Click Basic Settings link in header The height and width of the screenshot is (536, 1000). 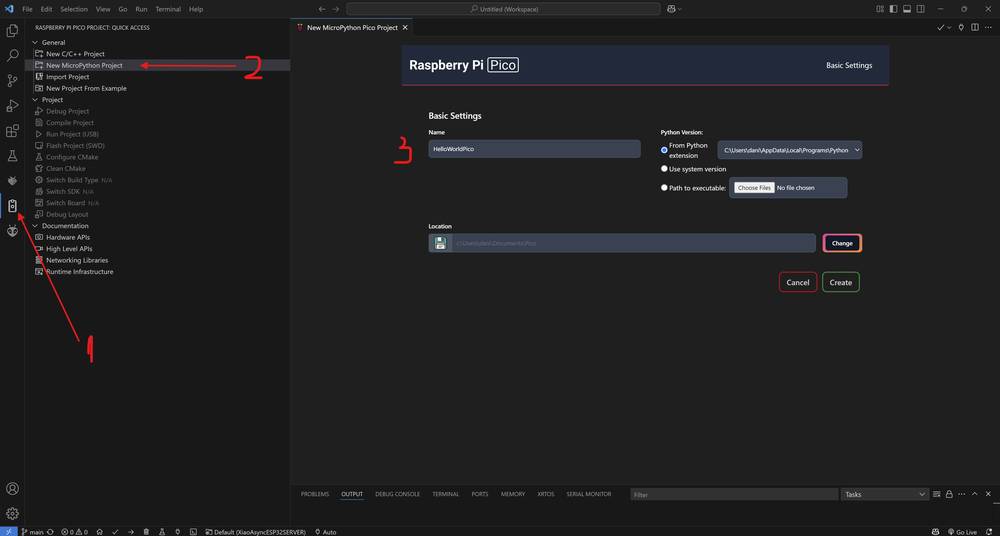coord(849,65)
